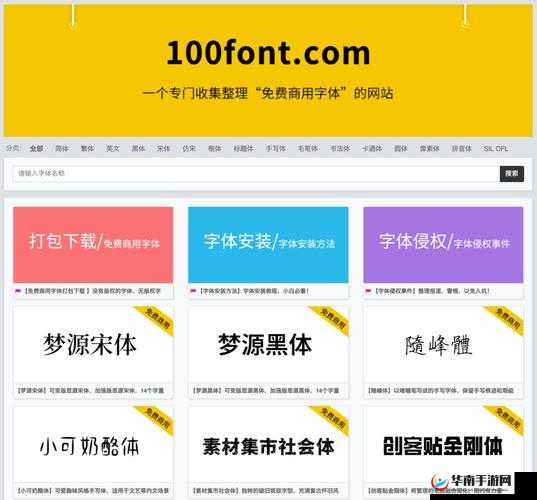Switch to the 书法体 category
The image size is (537, 500).
point(340,148)
